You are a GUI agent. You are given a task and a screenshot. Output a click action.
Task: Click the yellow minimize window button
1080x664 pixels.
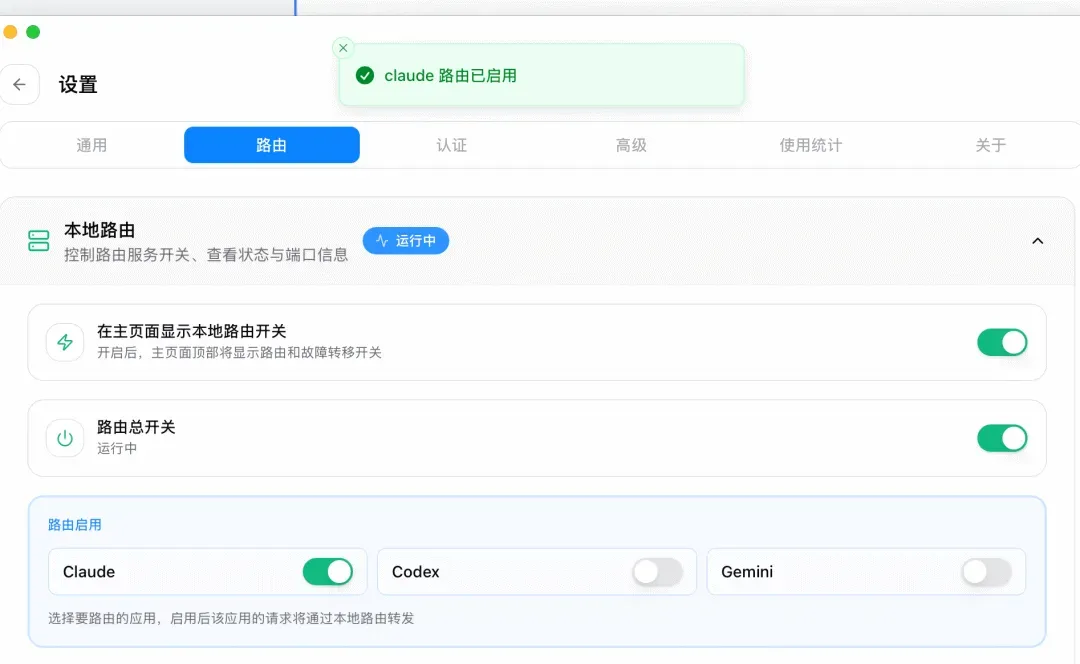pos(10,32)
